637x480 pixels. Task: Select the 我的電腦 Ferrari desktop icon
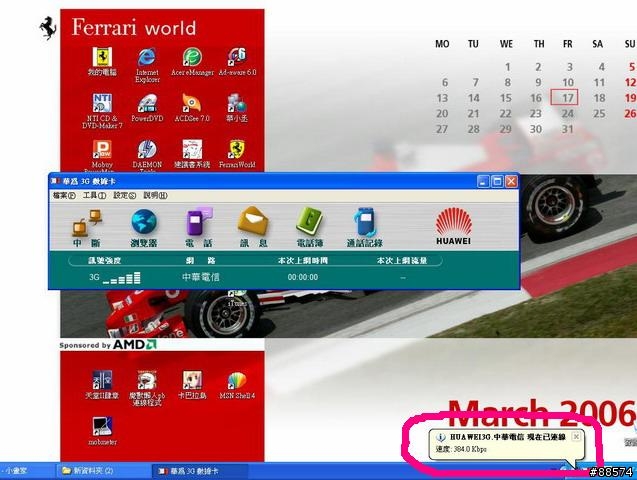tap(102, 62)
